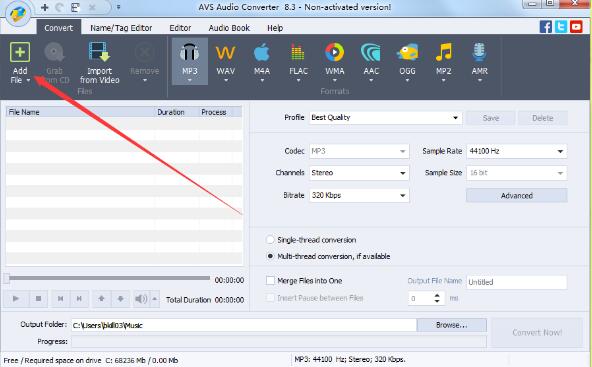Select Single-thread conversion radio button
This screenshot has height=367, width=592.
click(x=270, y=240)
